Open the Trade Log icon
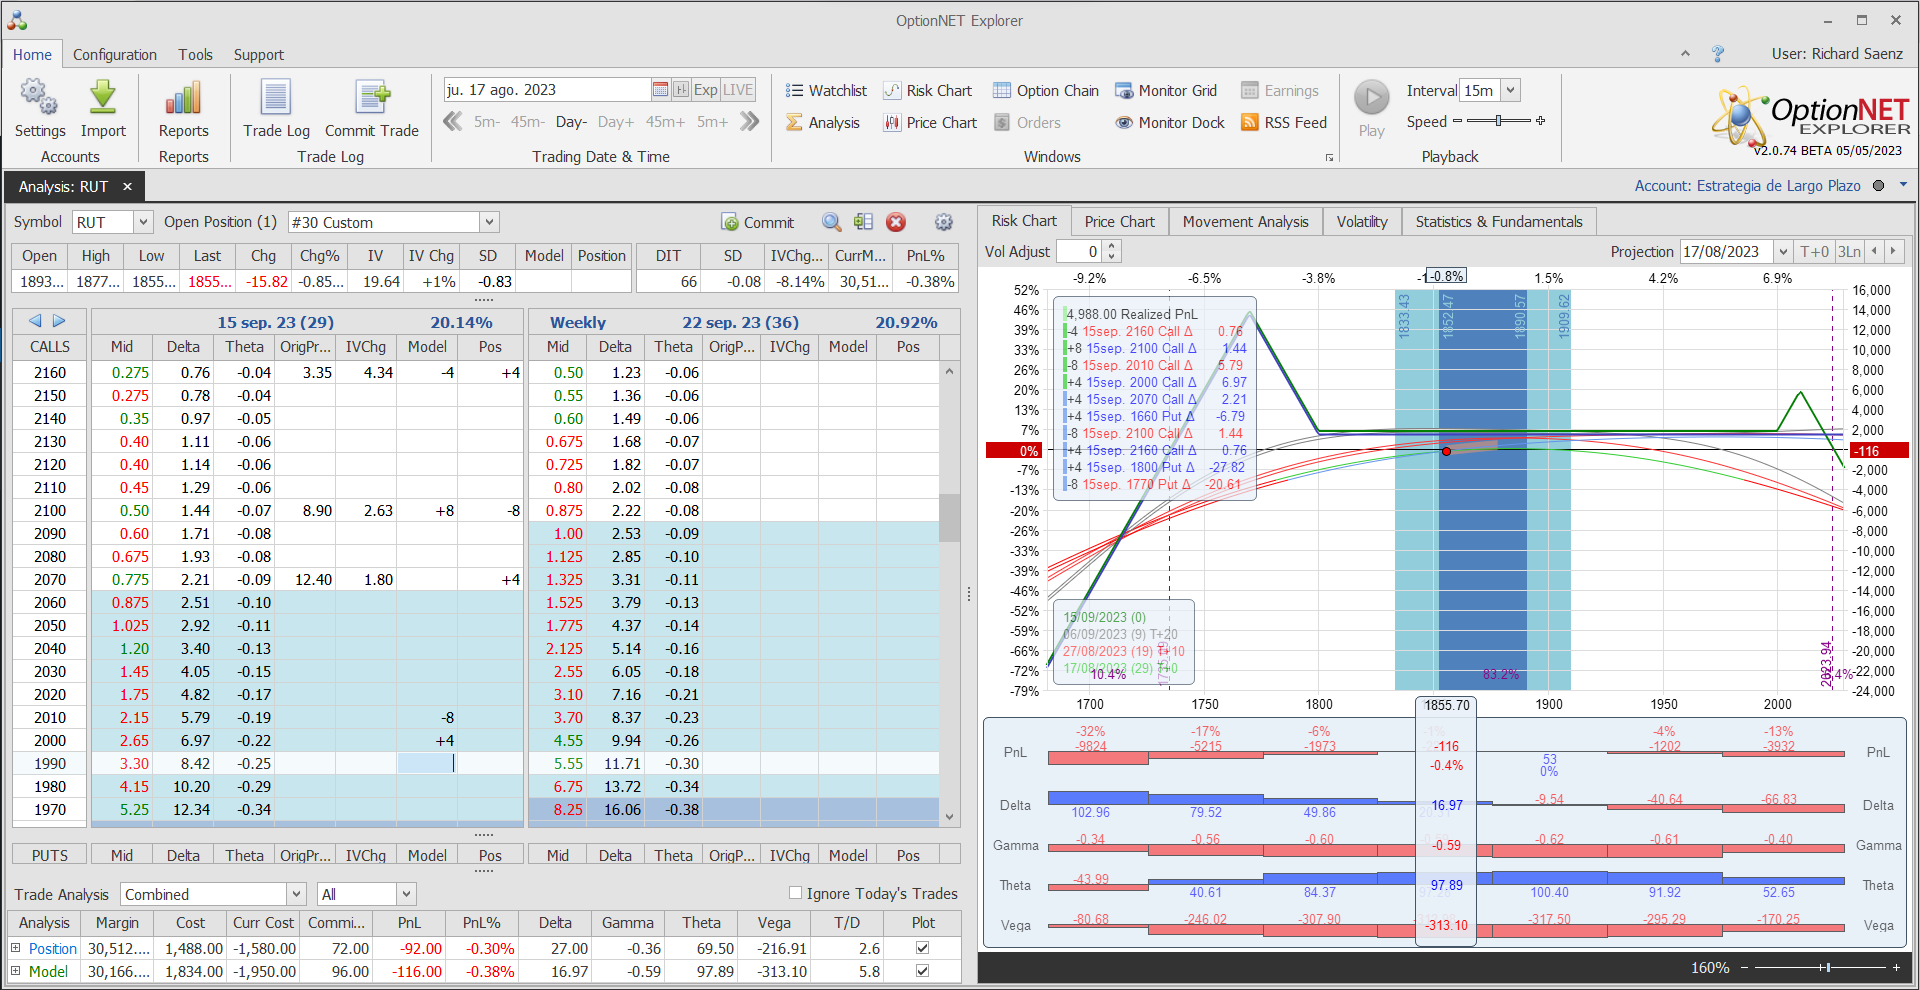The height and width of the screenshot is (990, 1920). click(x=276, y=99)
